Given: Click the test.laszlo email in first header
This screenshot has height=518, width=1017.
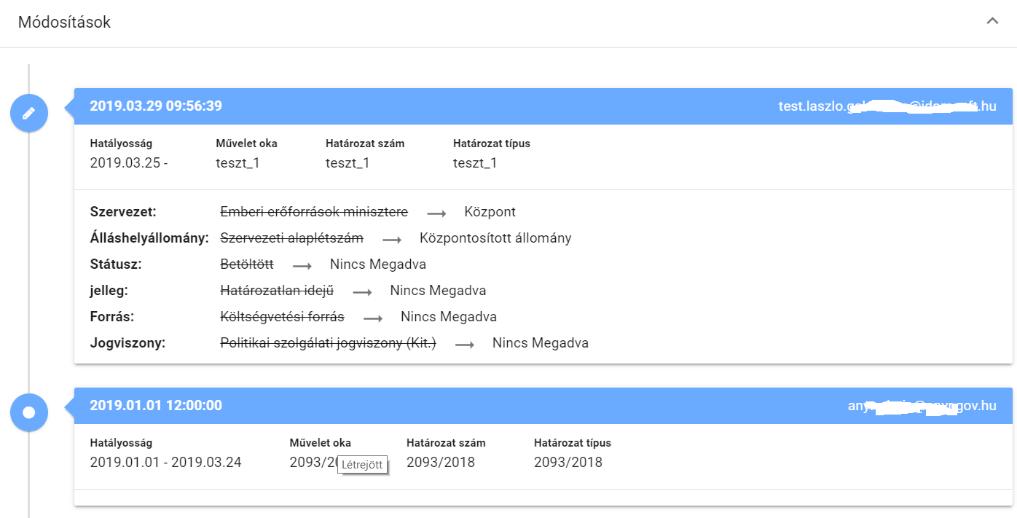Looking at the screenshot, I should tap(887, 106).
